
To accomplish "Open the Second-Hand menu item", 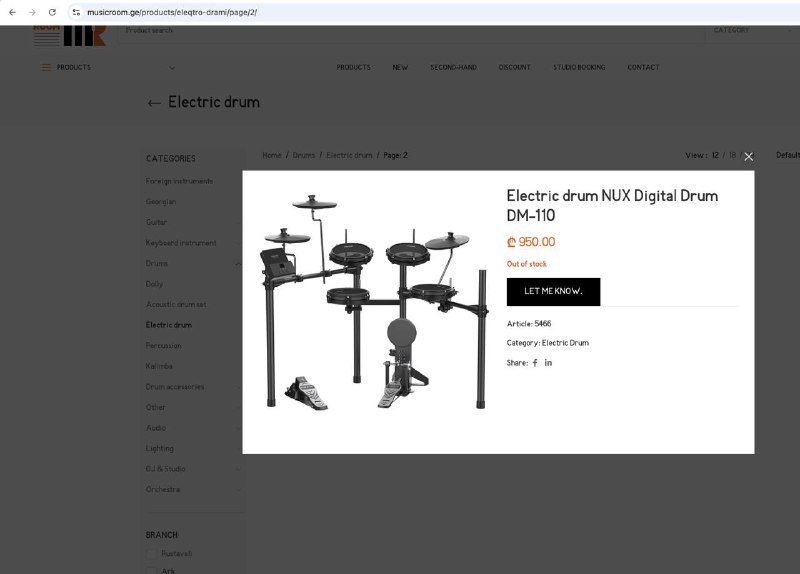I will [453, 68].
